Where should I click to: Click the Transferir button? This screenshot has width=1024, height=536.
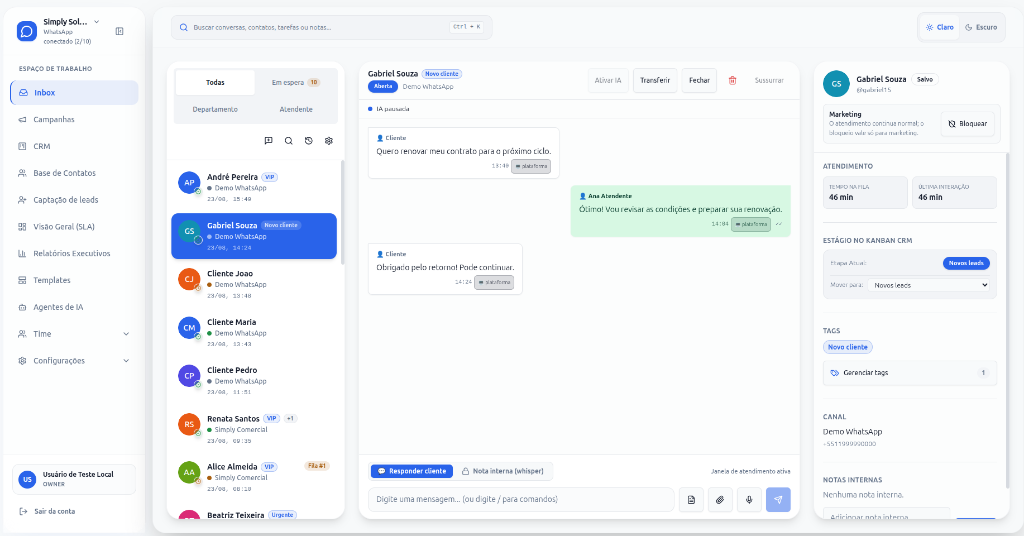[x=655, y=80]
